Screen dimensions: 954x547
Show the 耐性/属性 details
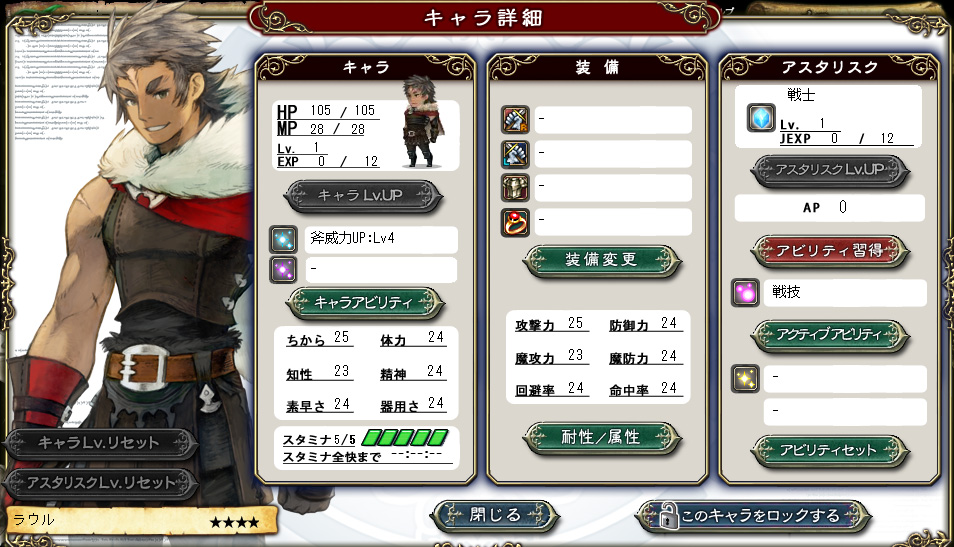pyautogui.click(x=602, y=437)
